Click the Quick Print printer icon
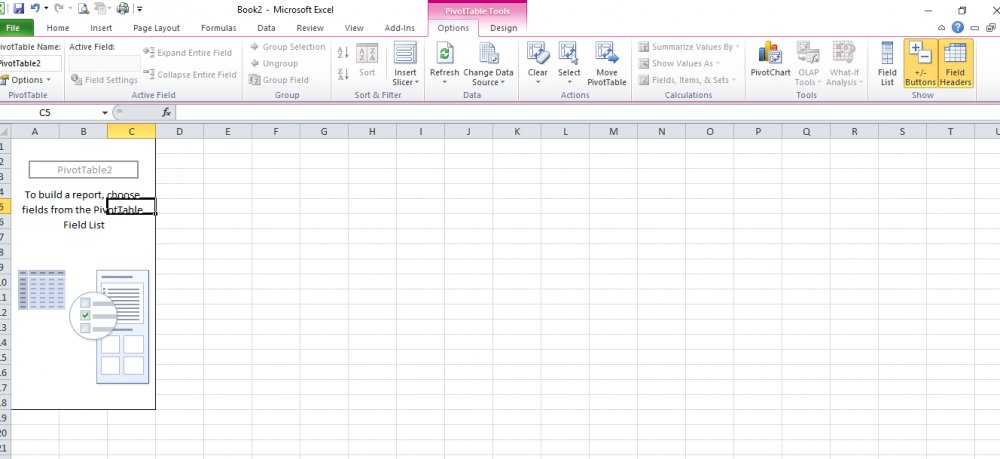Viewport: 1000px width, 459px height. pyautogui.click(x=123, y=9)
